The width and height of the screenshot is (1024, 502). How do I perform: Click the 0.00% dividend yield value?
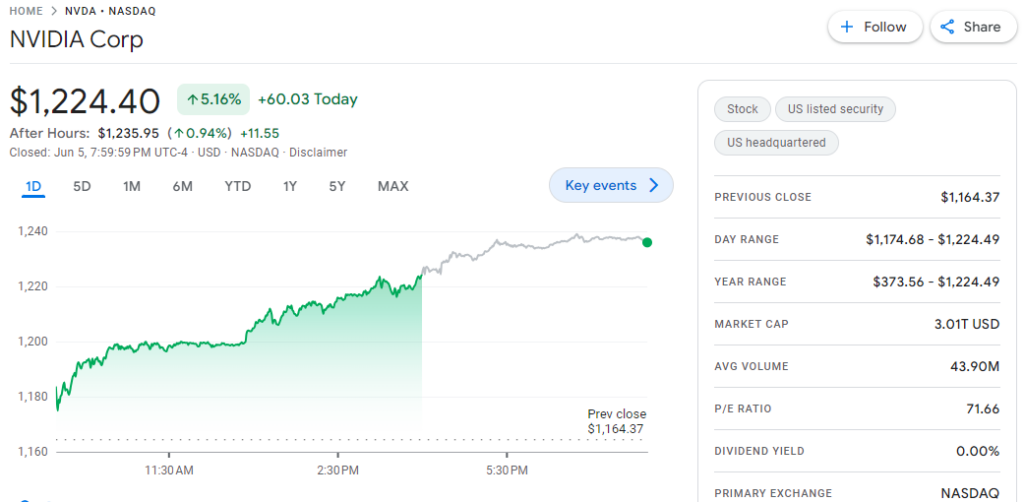(979, 451)
